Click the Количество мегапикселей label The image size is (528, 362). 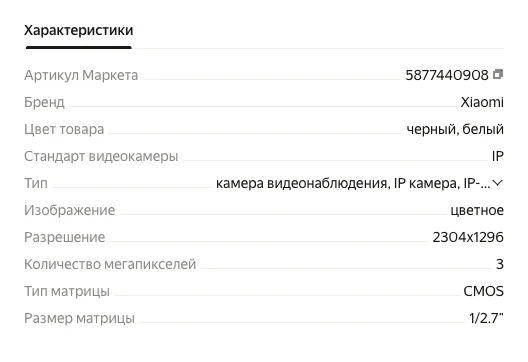[110, 264]
